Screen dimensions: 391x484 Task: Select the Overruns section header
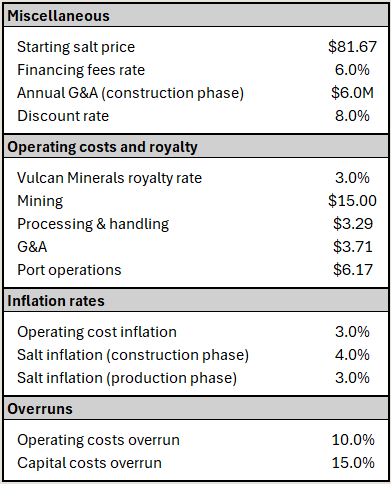pyautogui.click(x=195, y=409)
